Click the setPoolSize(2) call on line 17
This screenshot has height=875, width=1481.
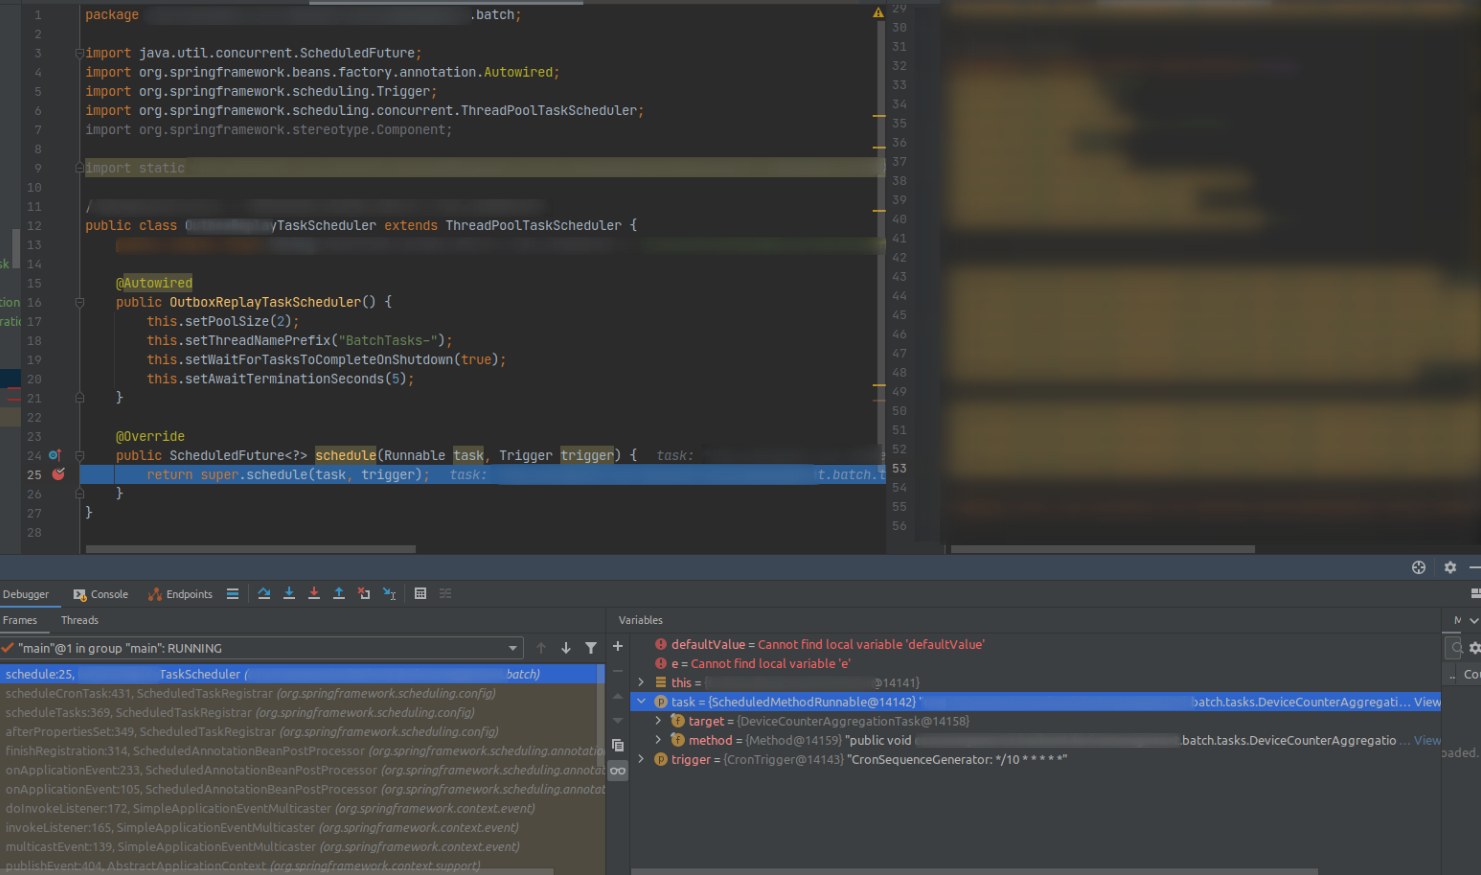coord(238,321)
